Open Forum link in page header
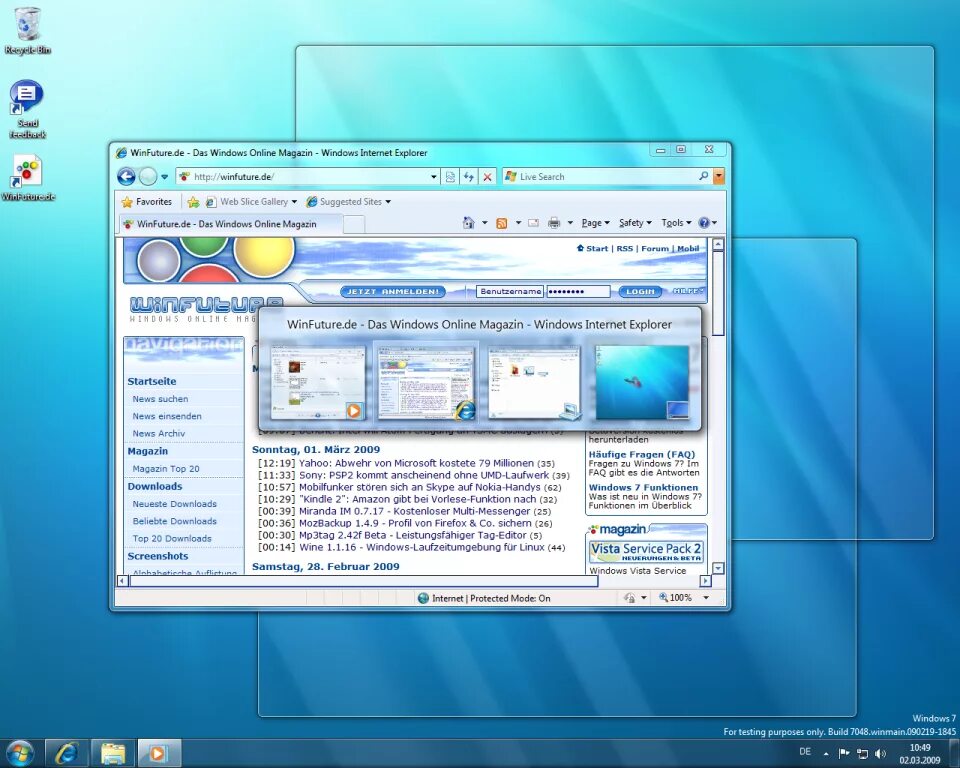 (654, 249)
